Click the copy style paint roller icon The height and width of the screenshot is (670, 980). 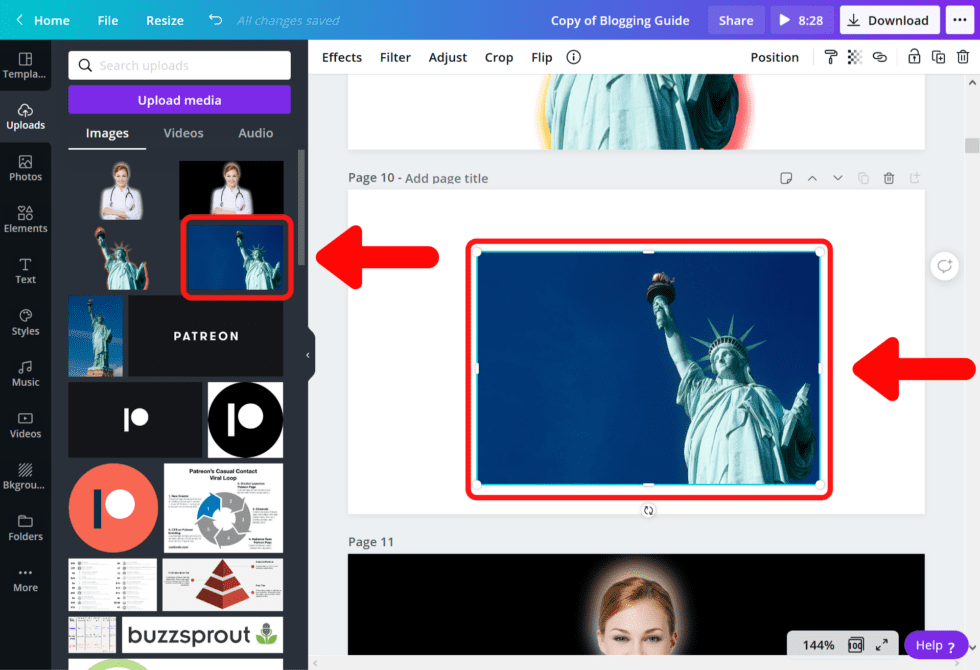831,58
